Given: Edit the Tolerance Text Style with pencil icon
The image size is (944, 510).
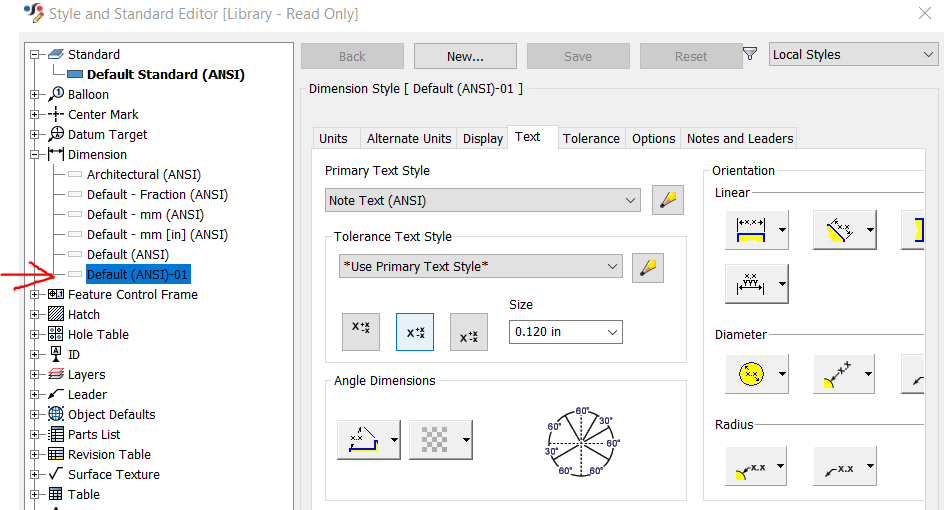Looking at the screenshot, I should [x=648, y=268].
